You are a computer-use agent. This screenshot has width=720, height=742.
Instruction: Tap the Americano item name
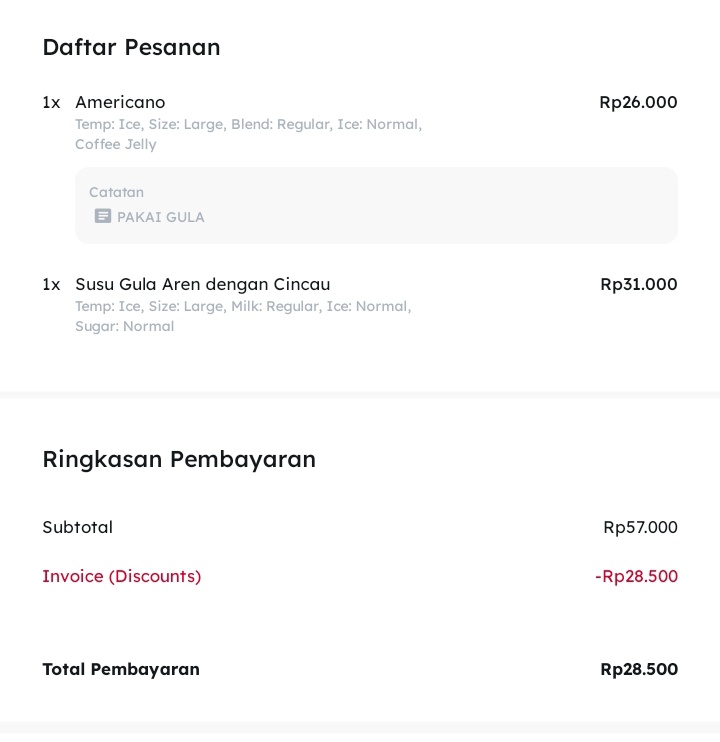[x=120, y=102]
